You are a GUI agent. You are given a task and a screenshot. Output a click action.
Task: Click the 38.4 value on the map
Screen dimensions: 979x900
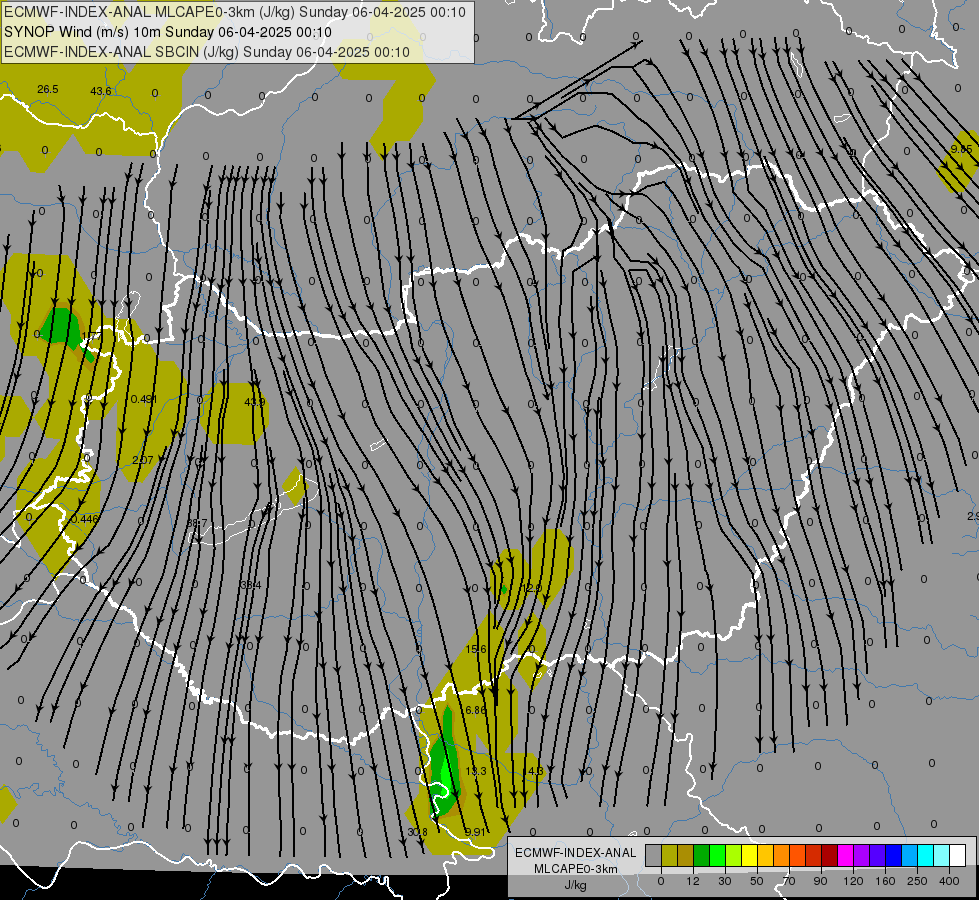[250, 585]
